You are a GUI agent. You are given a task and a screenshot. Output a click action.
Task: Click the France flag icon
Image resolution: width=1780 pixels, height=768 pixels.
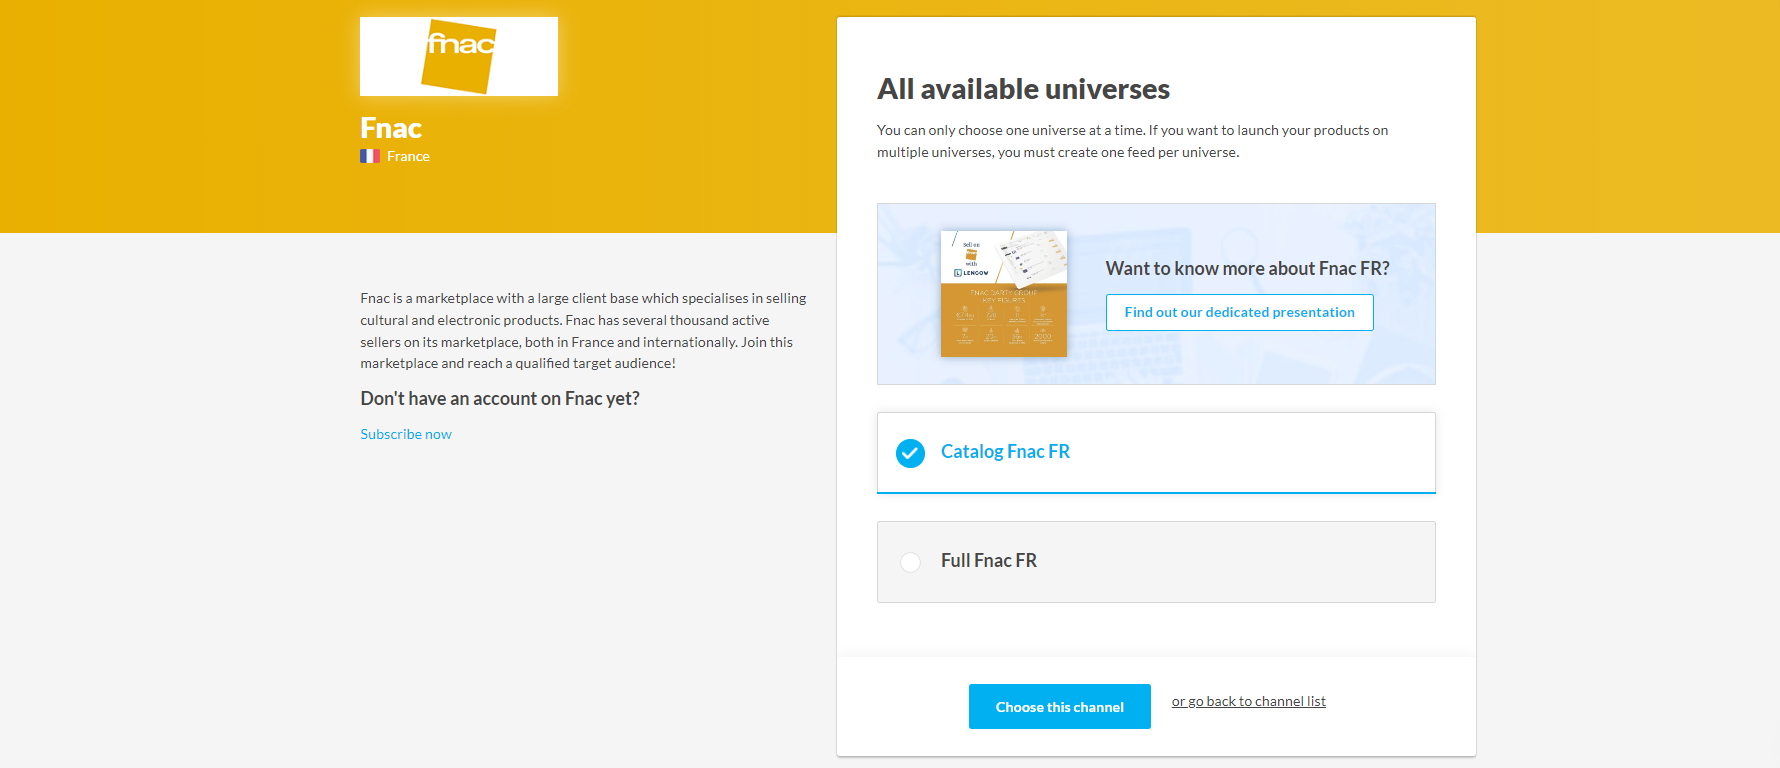(x=370, y=156)
